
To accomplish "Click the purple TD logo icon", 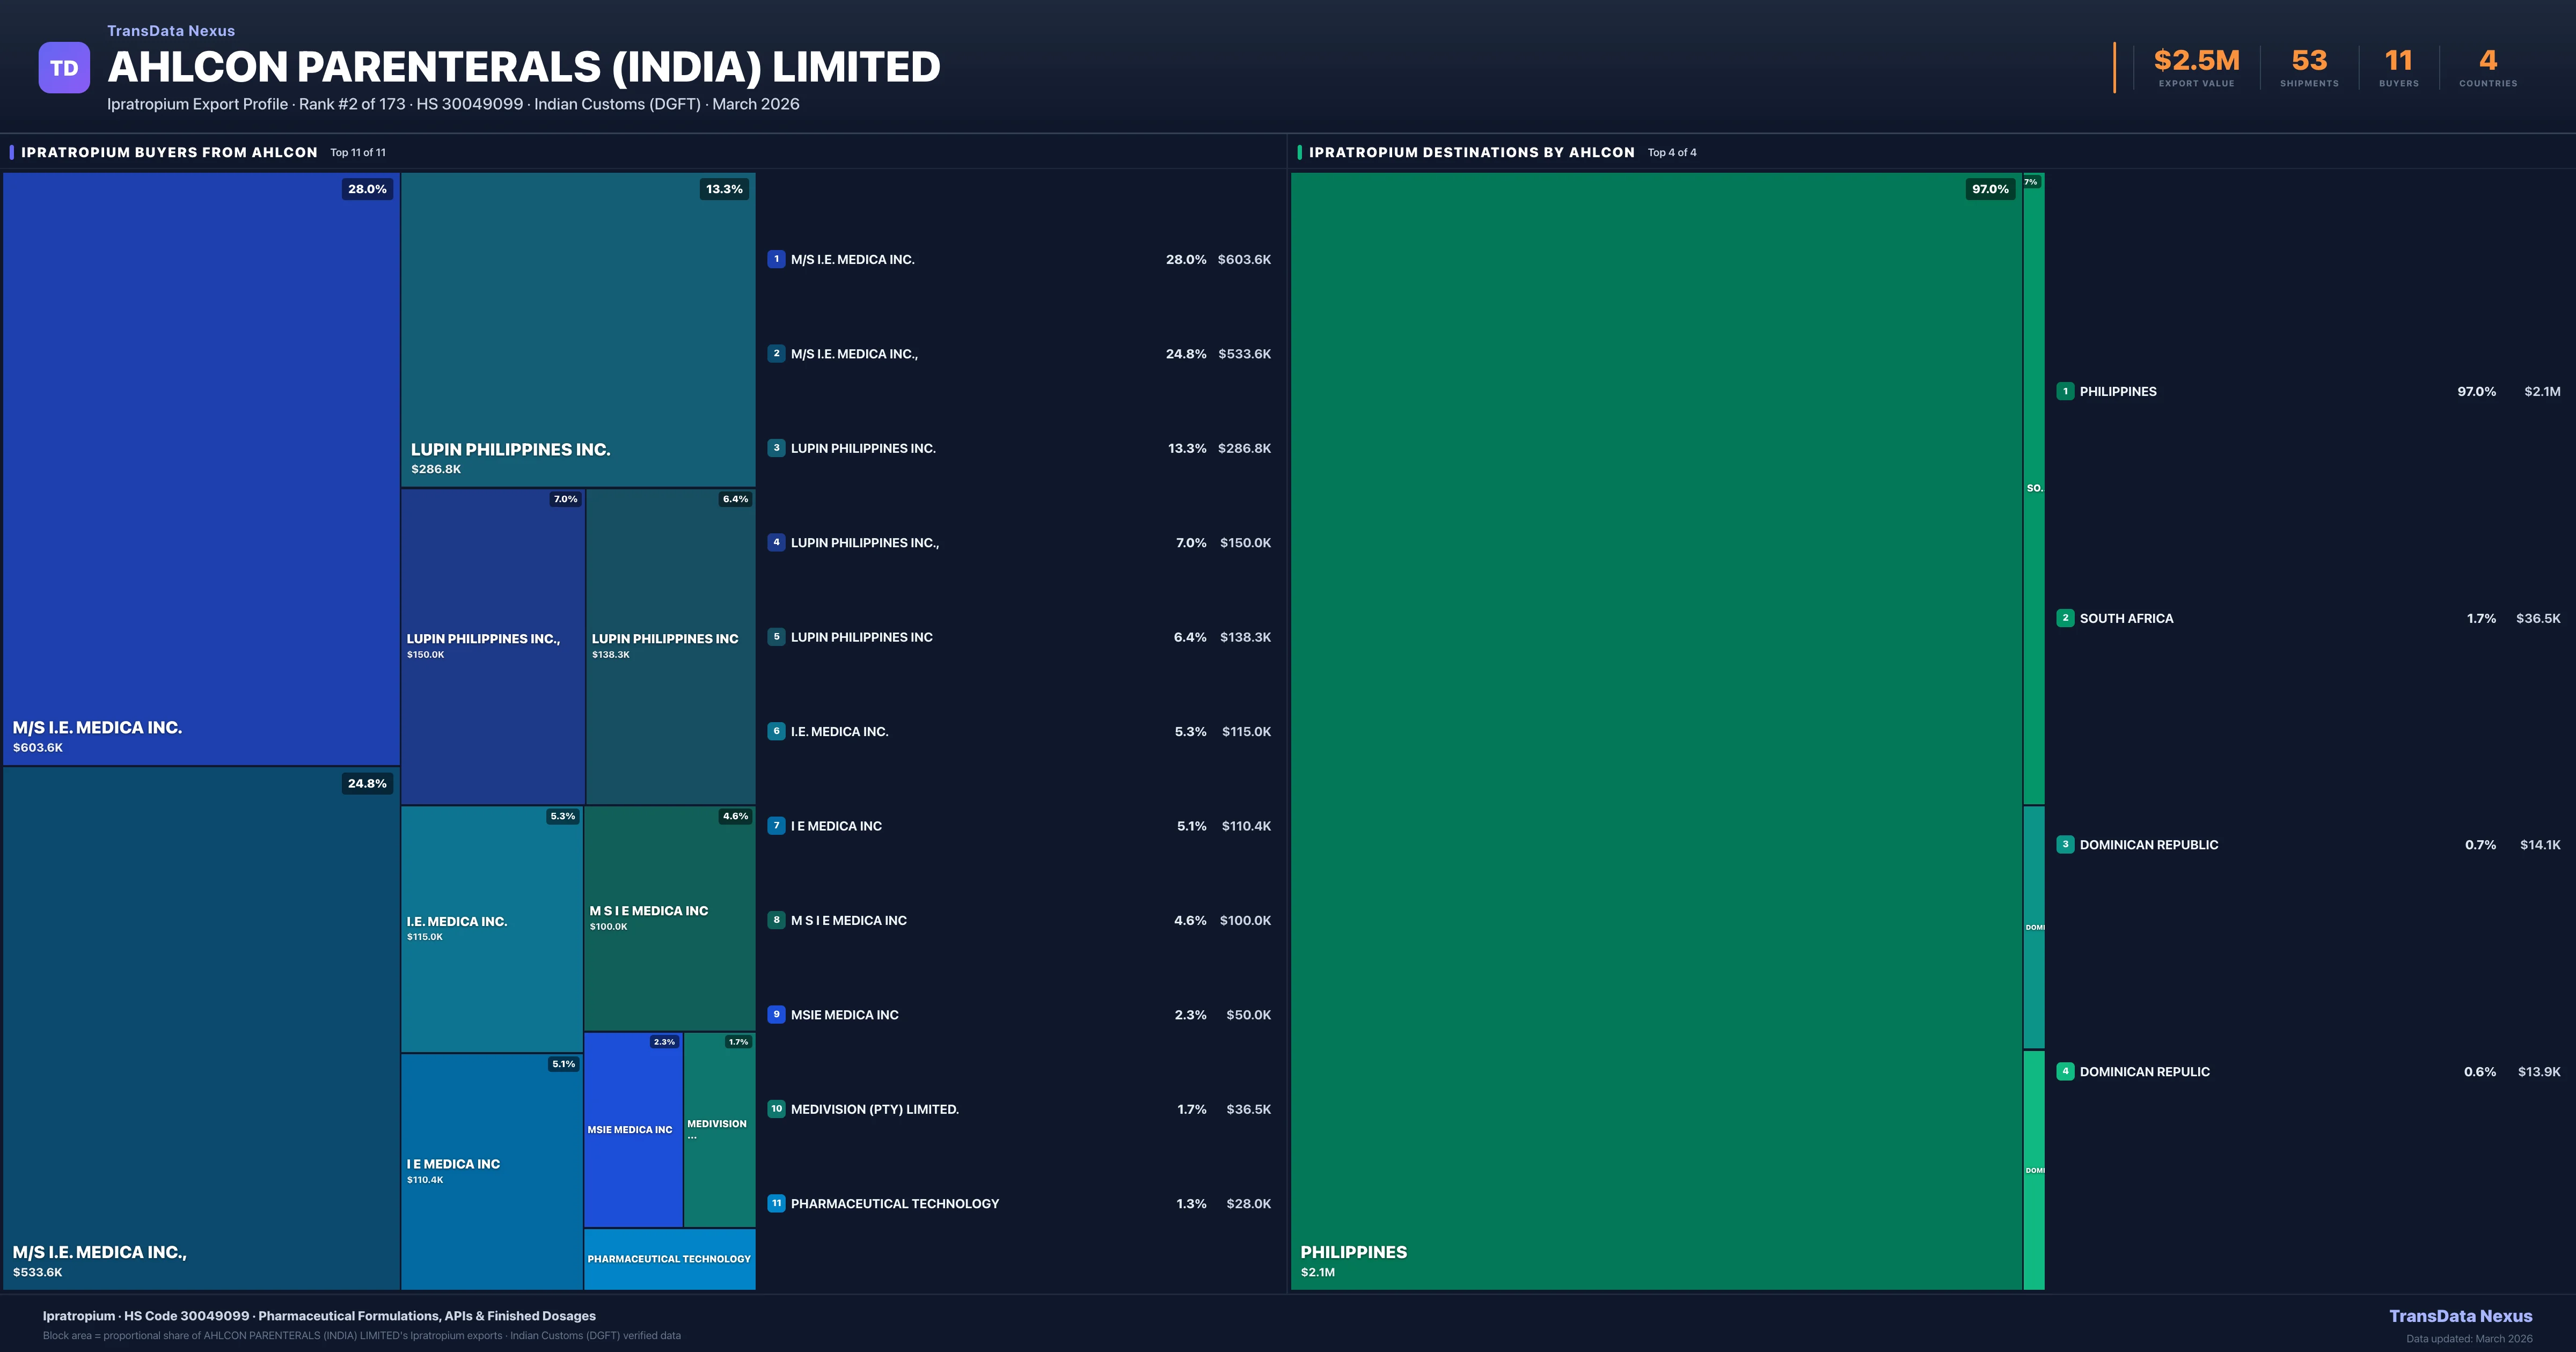I will [64, 68].
